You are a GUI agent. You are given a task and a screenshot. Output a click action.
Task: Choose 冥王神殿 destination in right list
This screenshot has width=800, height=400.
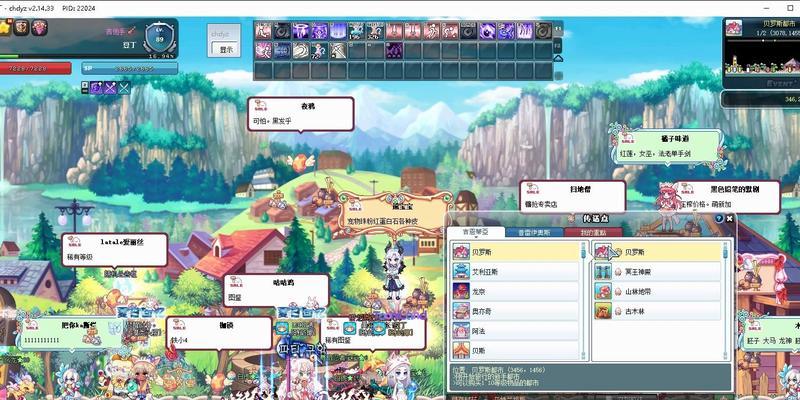click(657, 271)
